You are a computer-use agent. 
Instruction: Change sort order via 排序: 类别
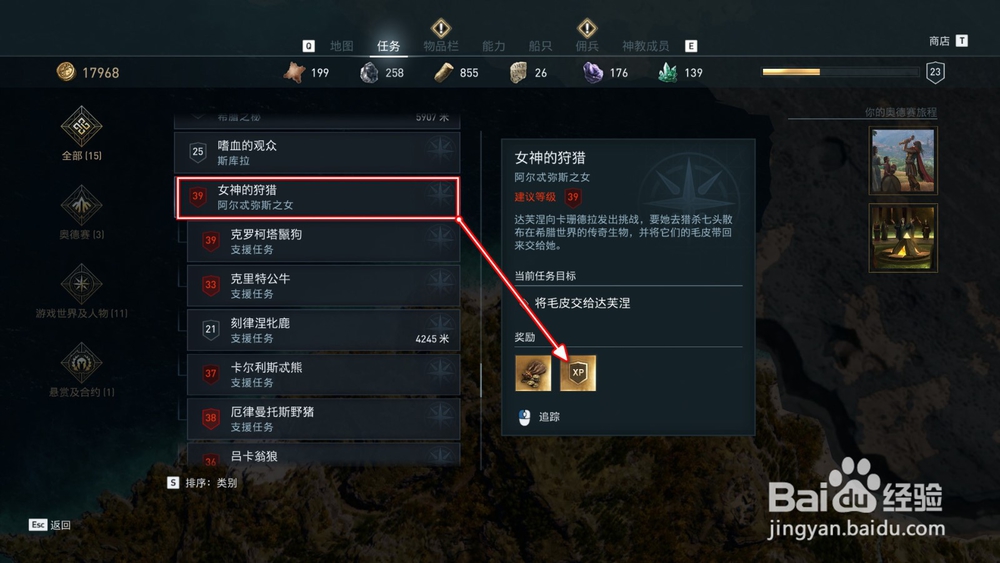point(202,483)
